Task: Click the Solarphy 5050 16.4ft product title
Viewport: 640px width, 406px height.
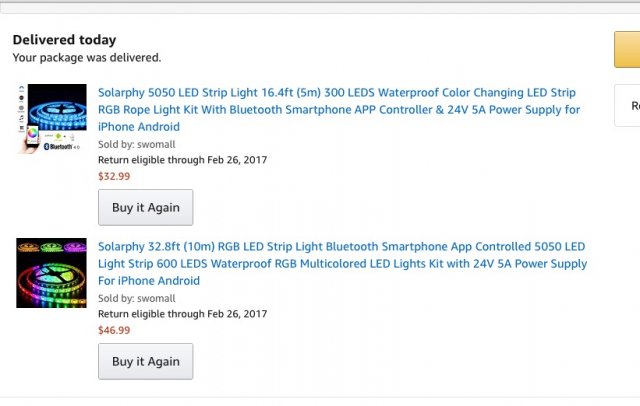Action: 338,93
